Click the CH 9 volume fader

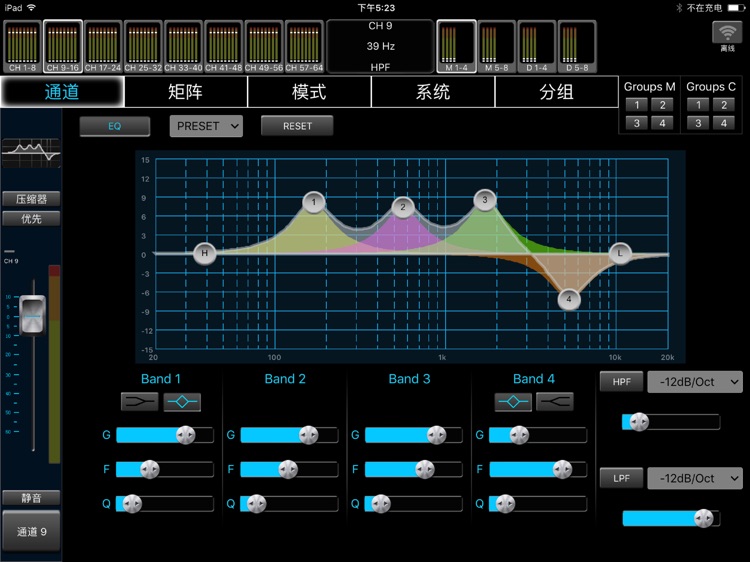coord(33,315)
